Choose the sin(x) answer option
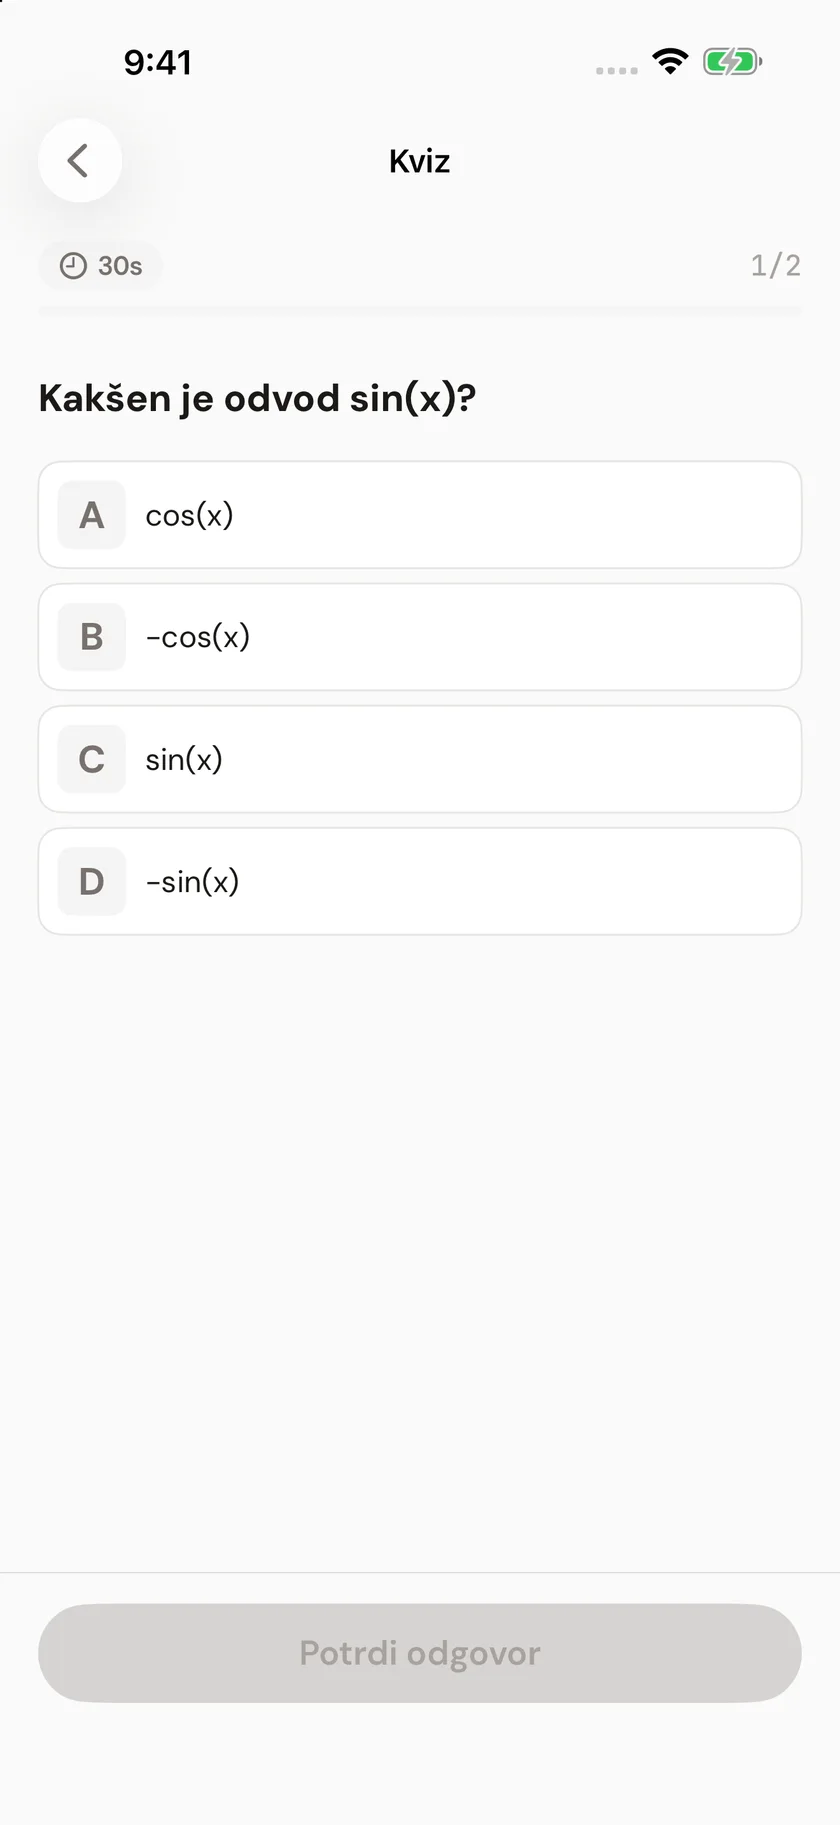Screen dimensions: 840x1825 pos(420,759)
